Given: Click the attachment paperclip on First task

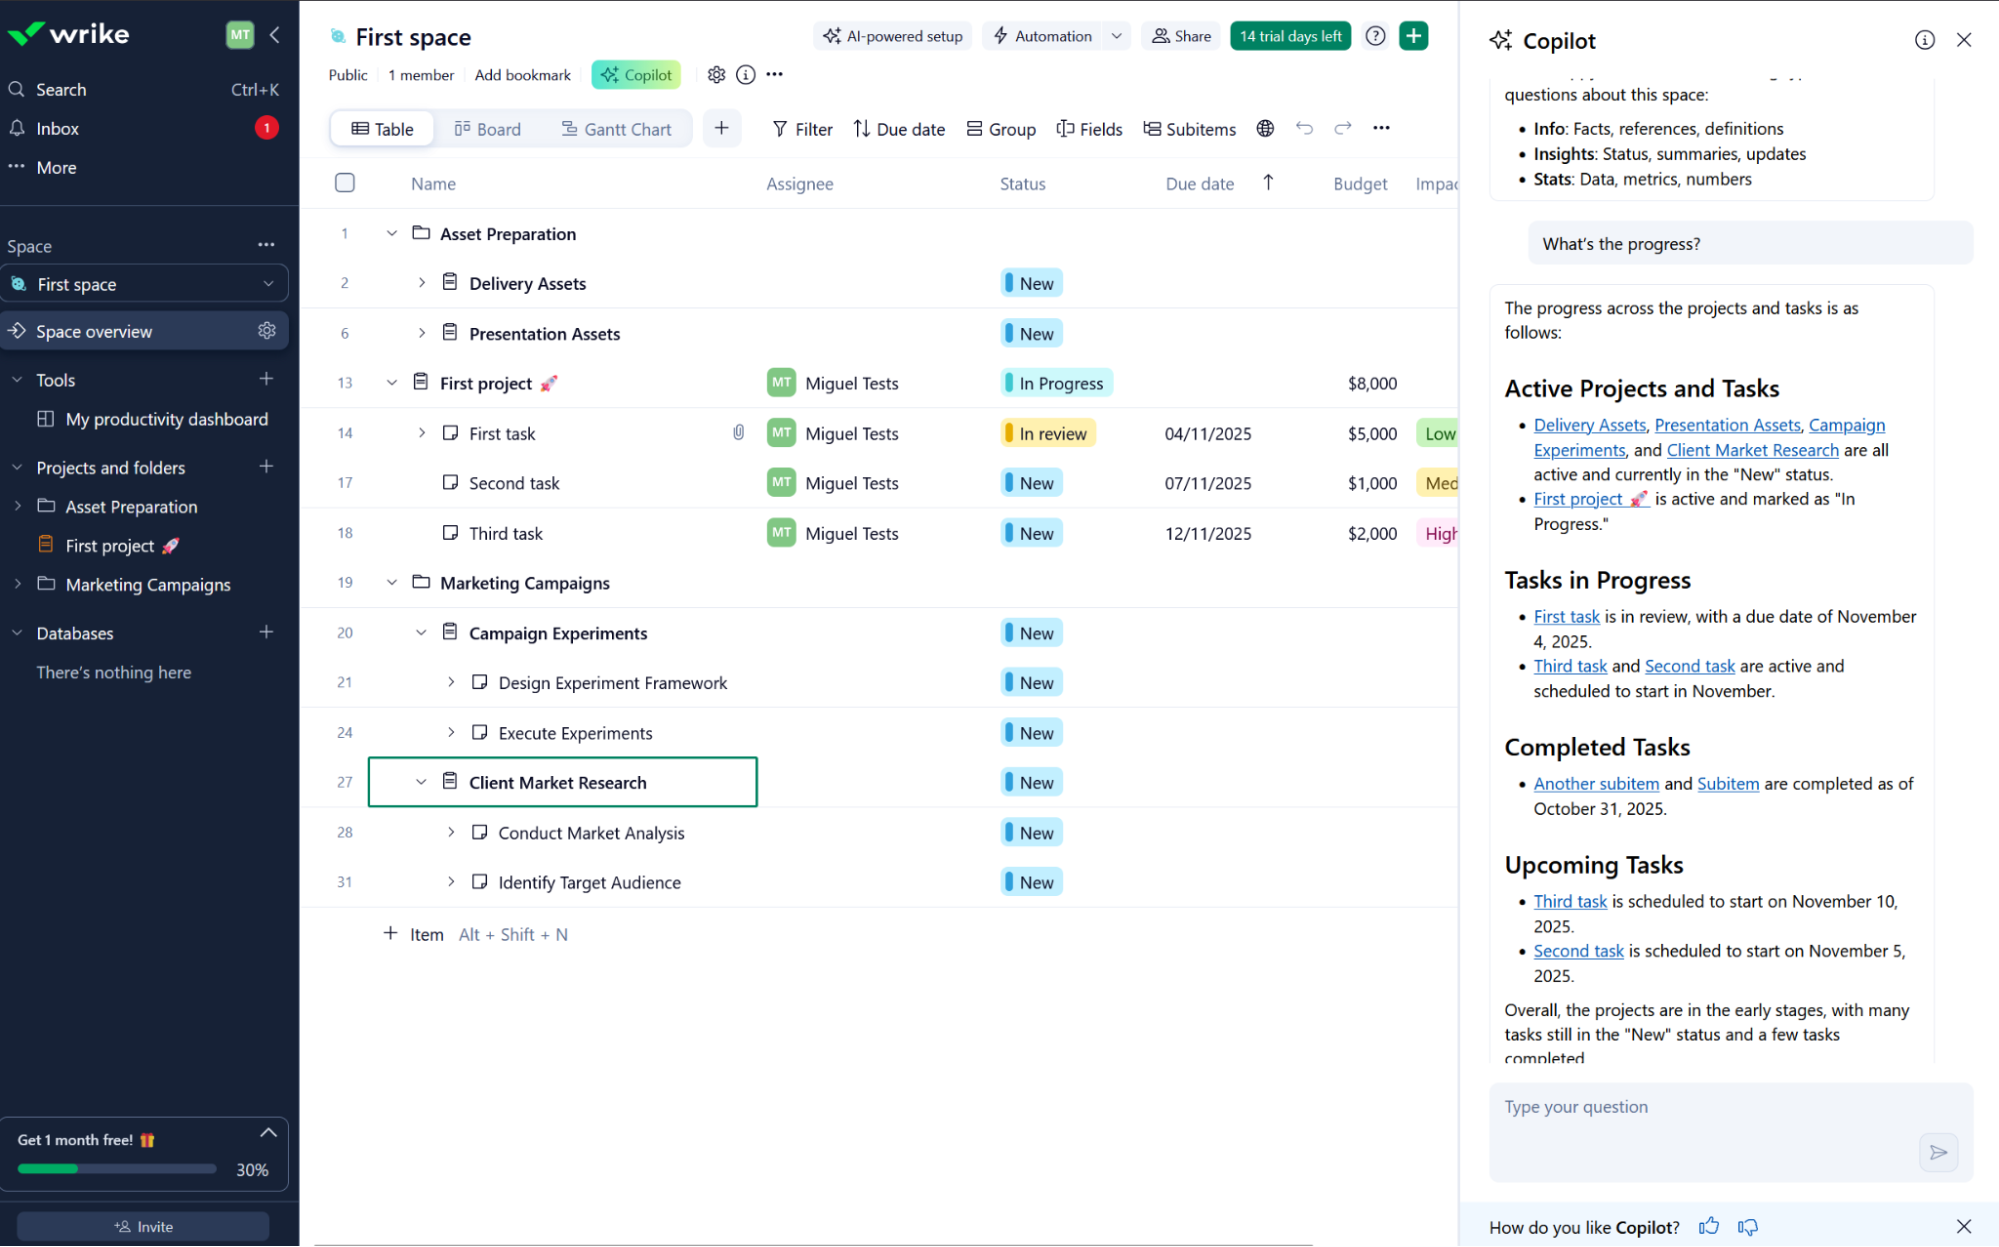Looking at the screenshot, I should click(x=739, y=432).
